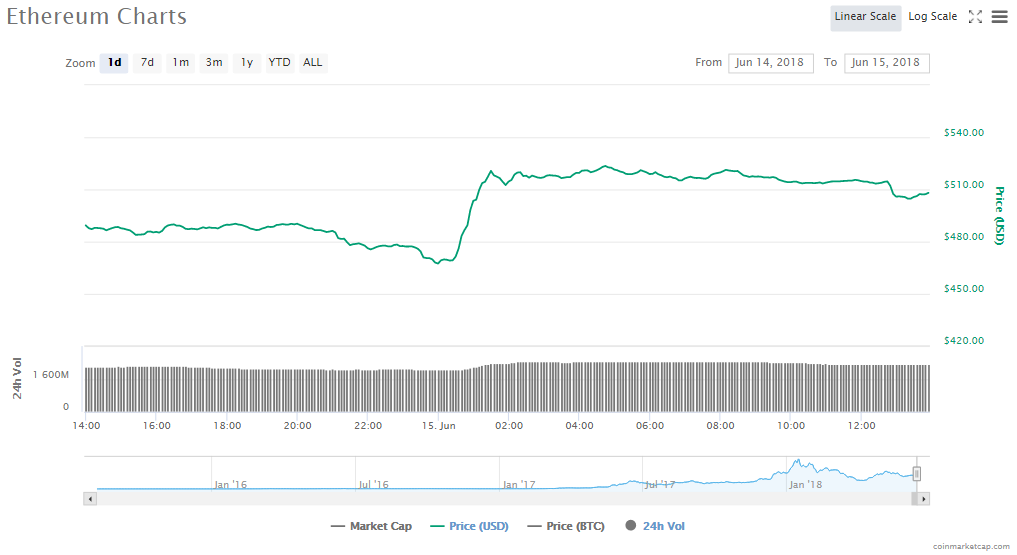Select 1d zoom range
The width and height of the screenshot is (1017, 555).
coord(114,63)
